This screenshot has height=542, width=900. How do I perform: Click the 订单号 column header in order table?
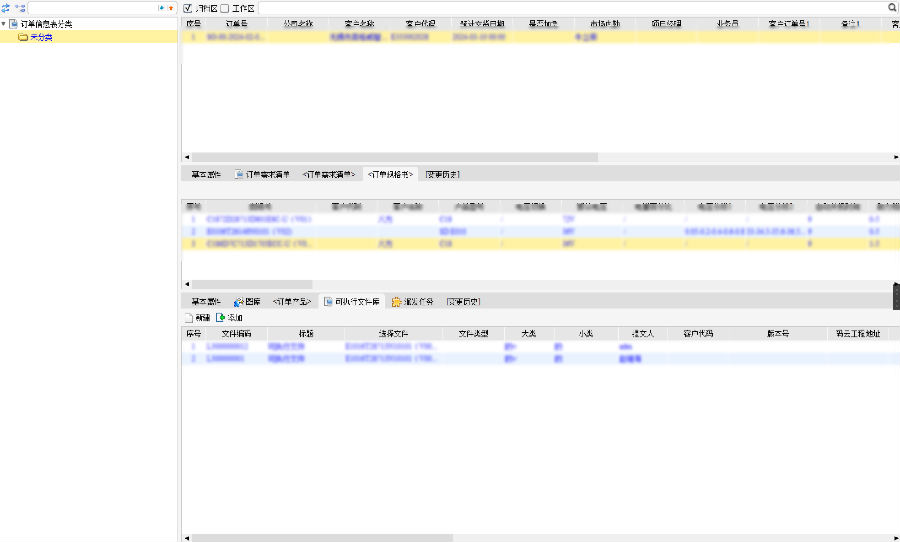[x=237, y=22]
